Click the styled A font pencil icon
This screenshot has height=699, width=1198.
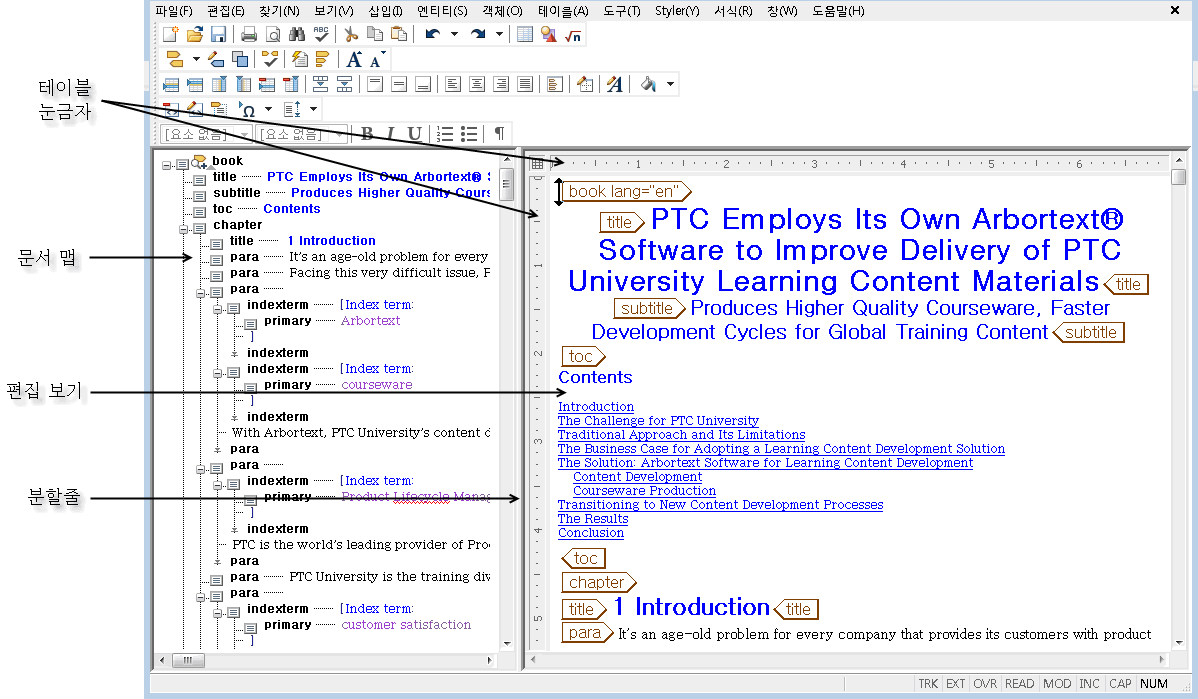coord(614,84)
